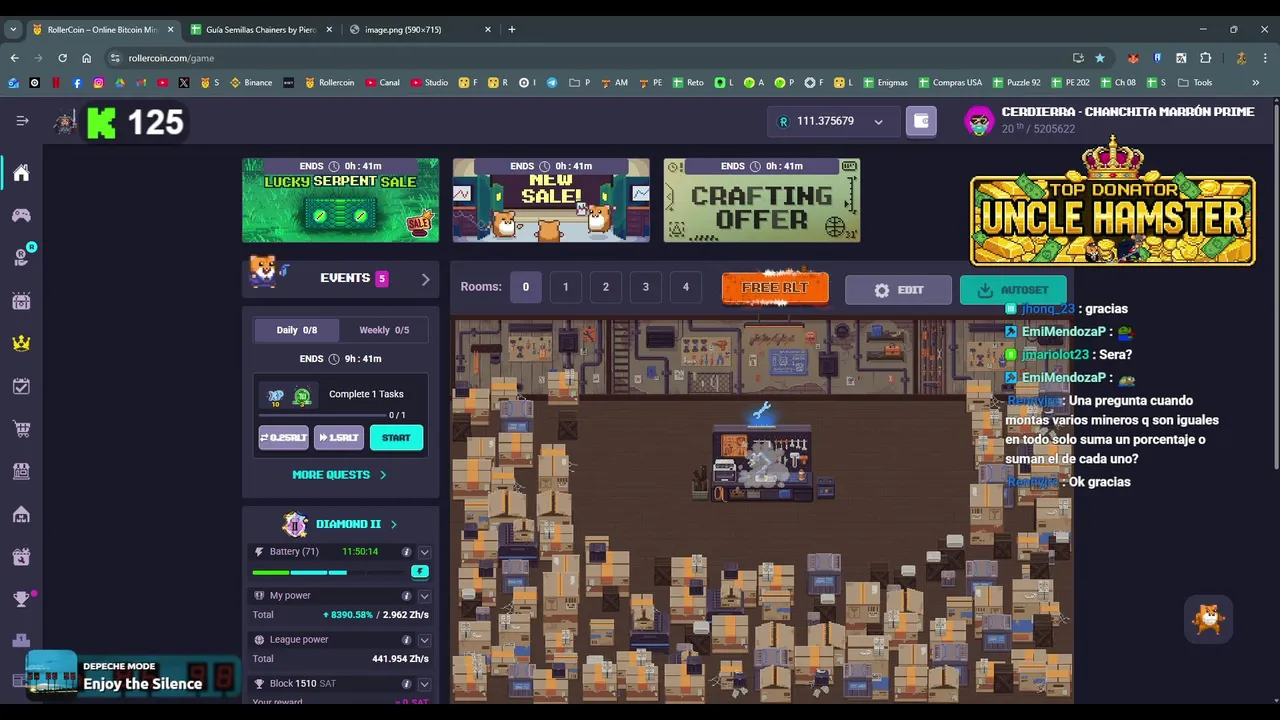Go to the home sidebar icon
Screen dimensions: 1280x720
tap(21, 173)
